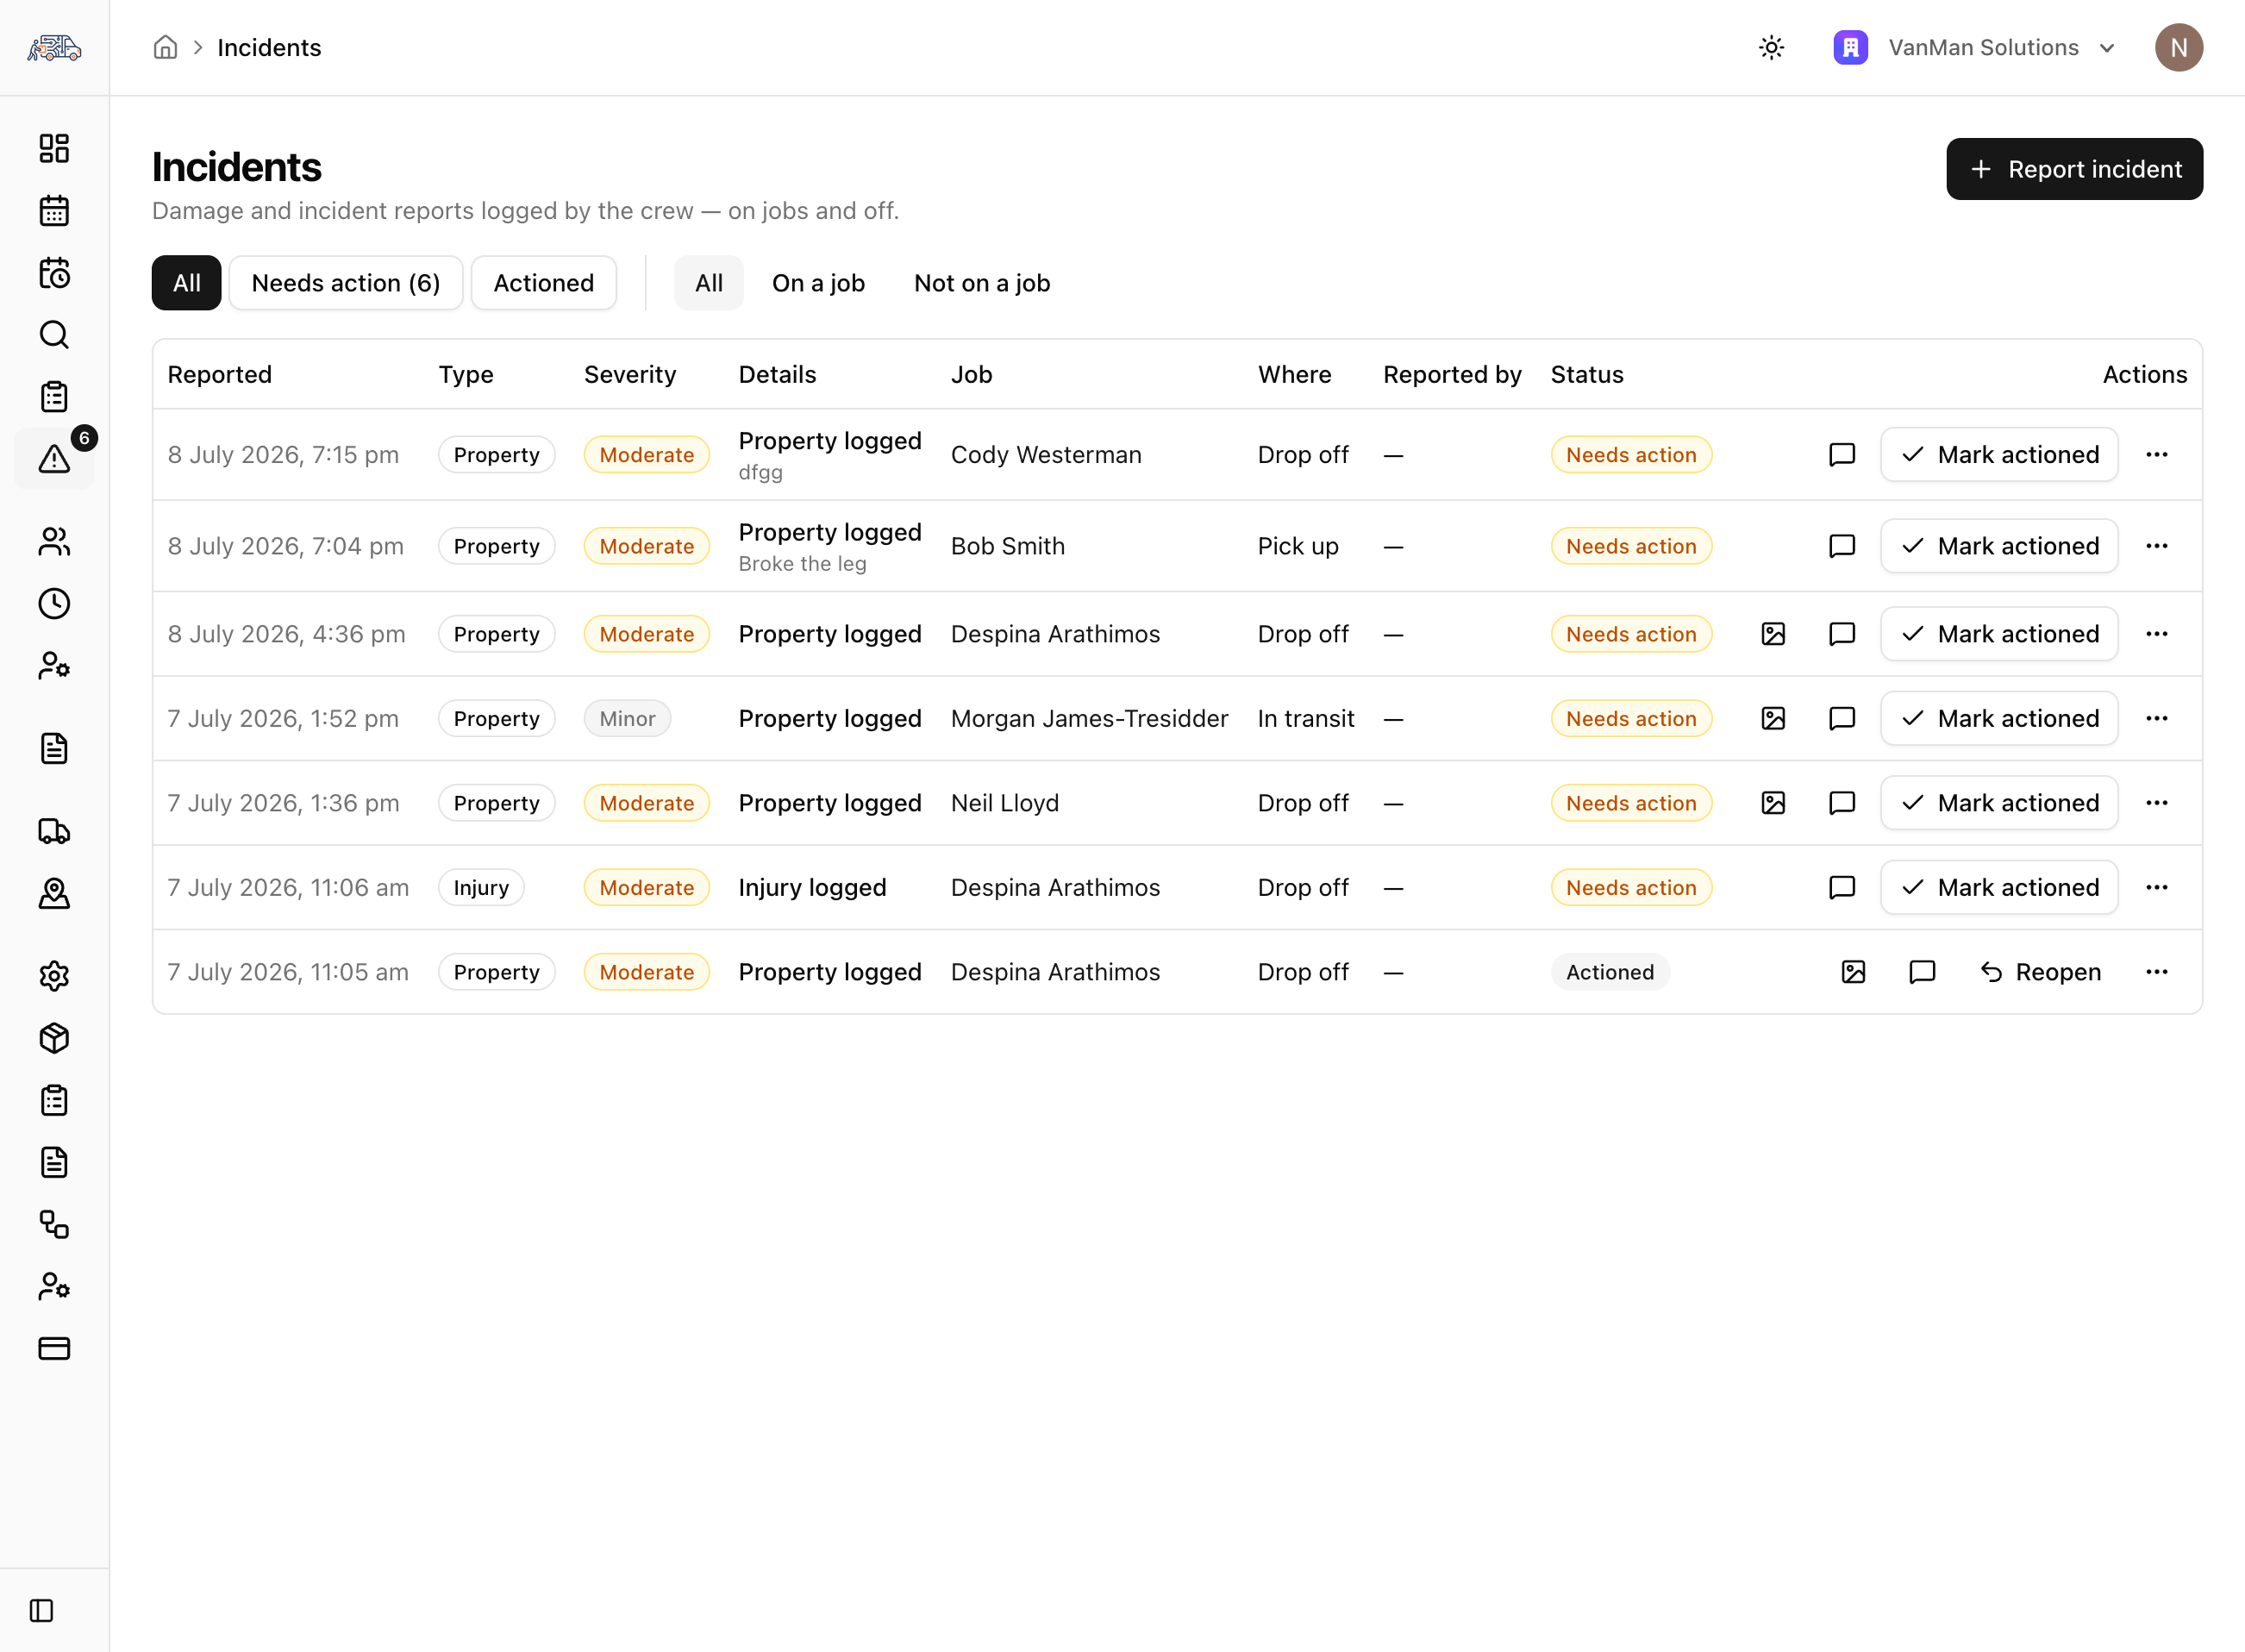
Task: Select the All job-location filter
Action: [x=708, y=283]
